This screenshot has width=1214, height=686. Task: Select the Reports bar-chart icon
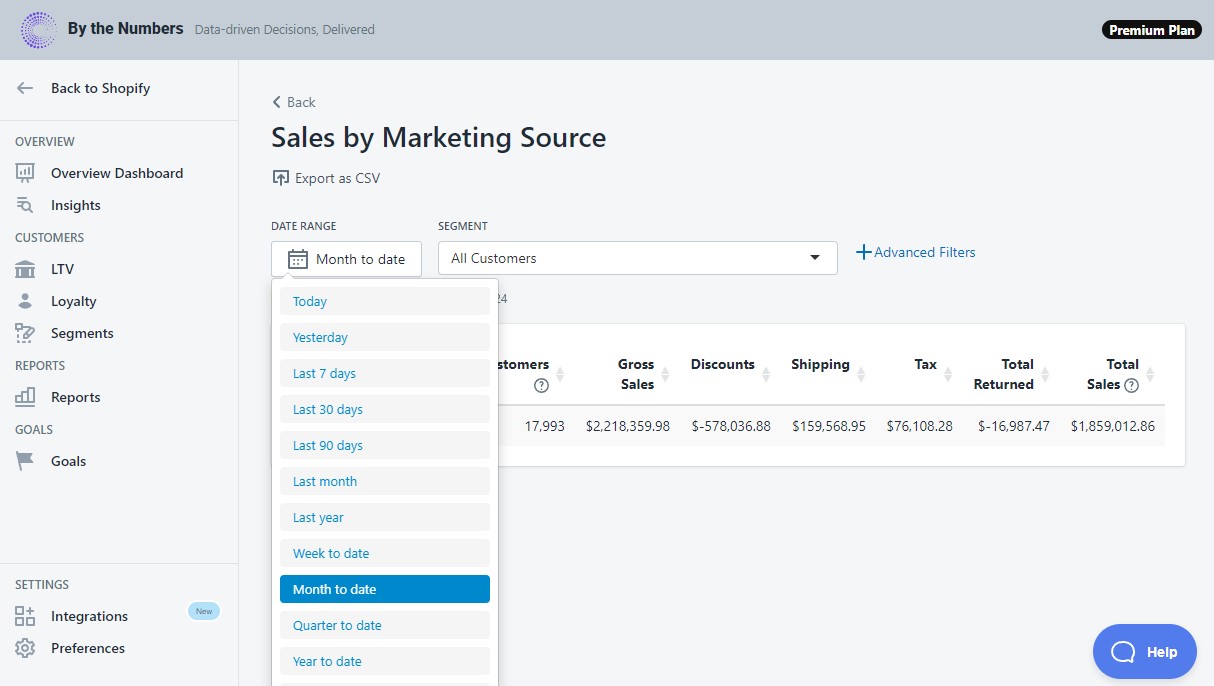click(x=27, y=397)
